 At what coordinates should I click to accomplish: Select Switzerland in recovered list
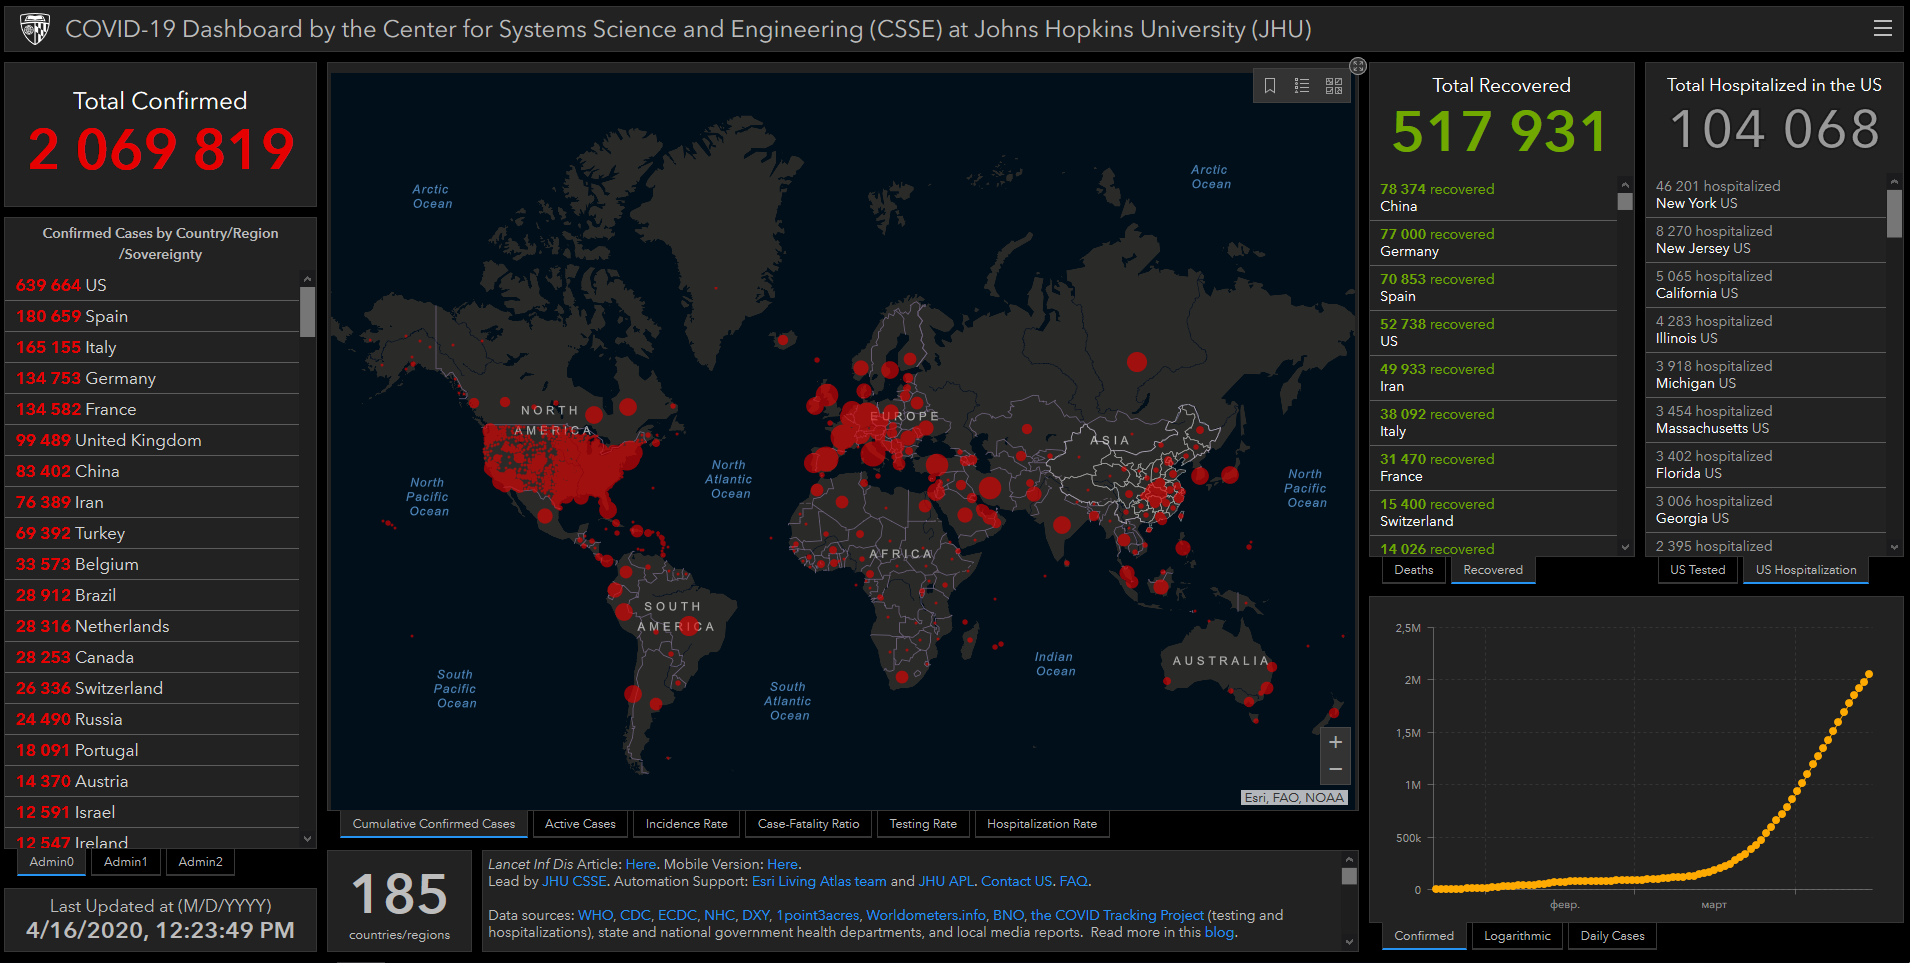1493,512
